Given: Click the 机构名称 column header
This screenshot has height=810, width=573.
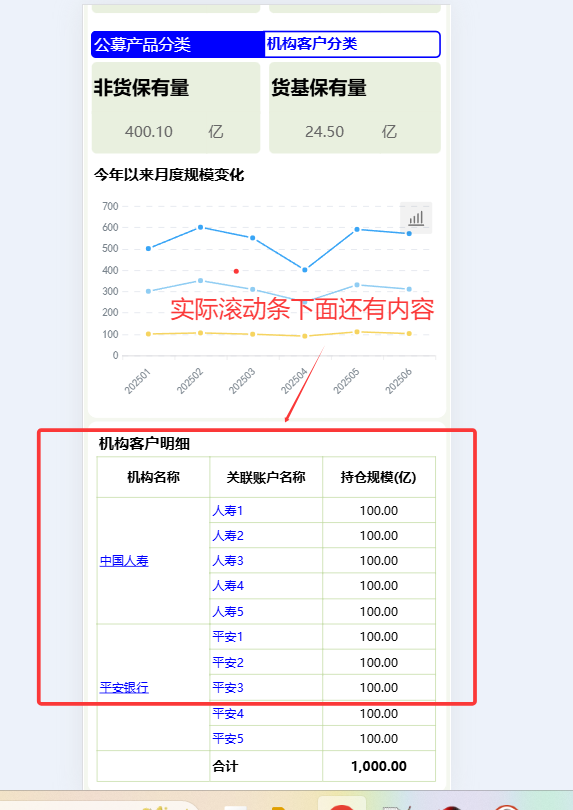Looking at the screenshot, I should coord(153,477).
